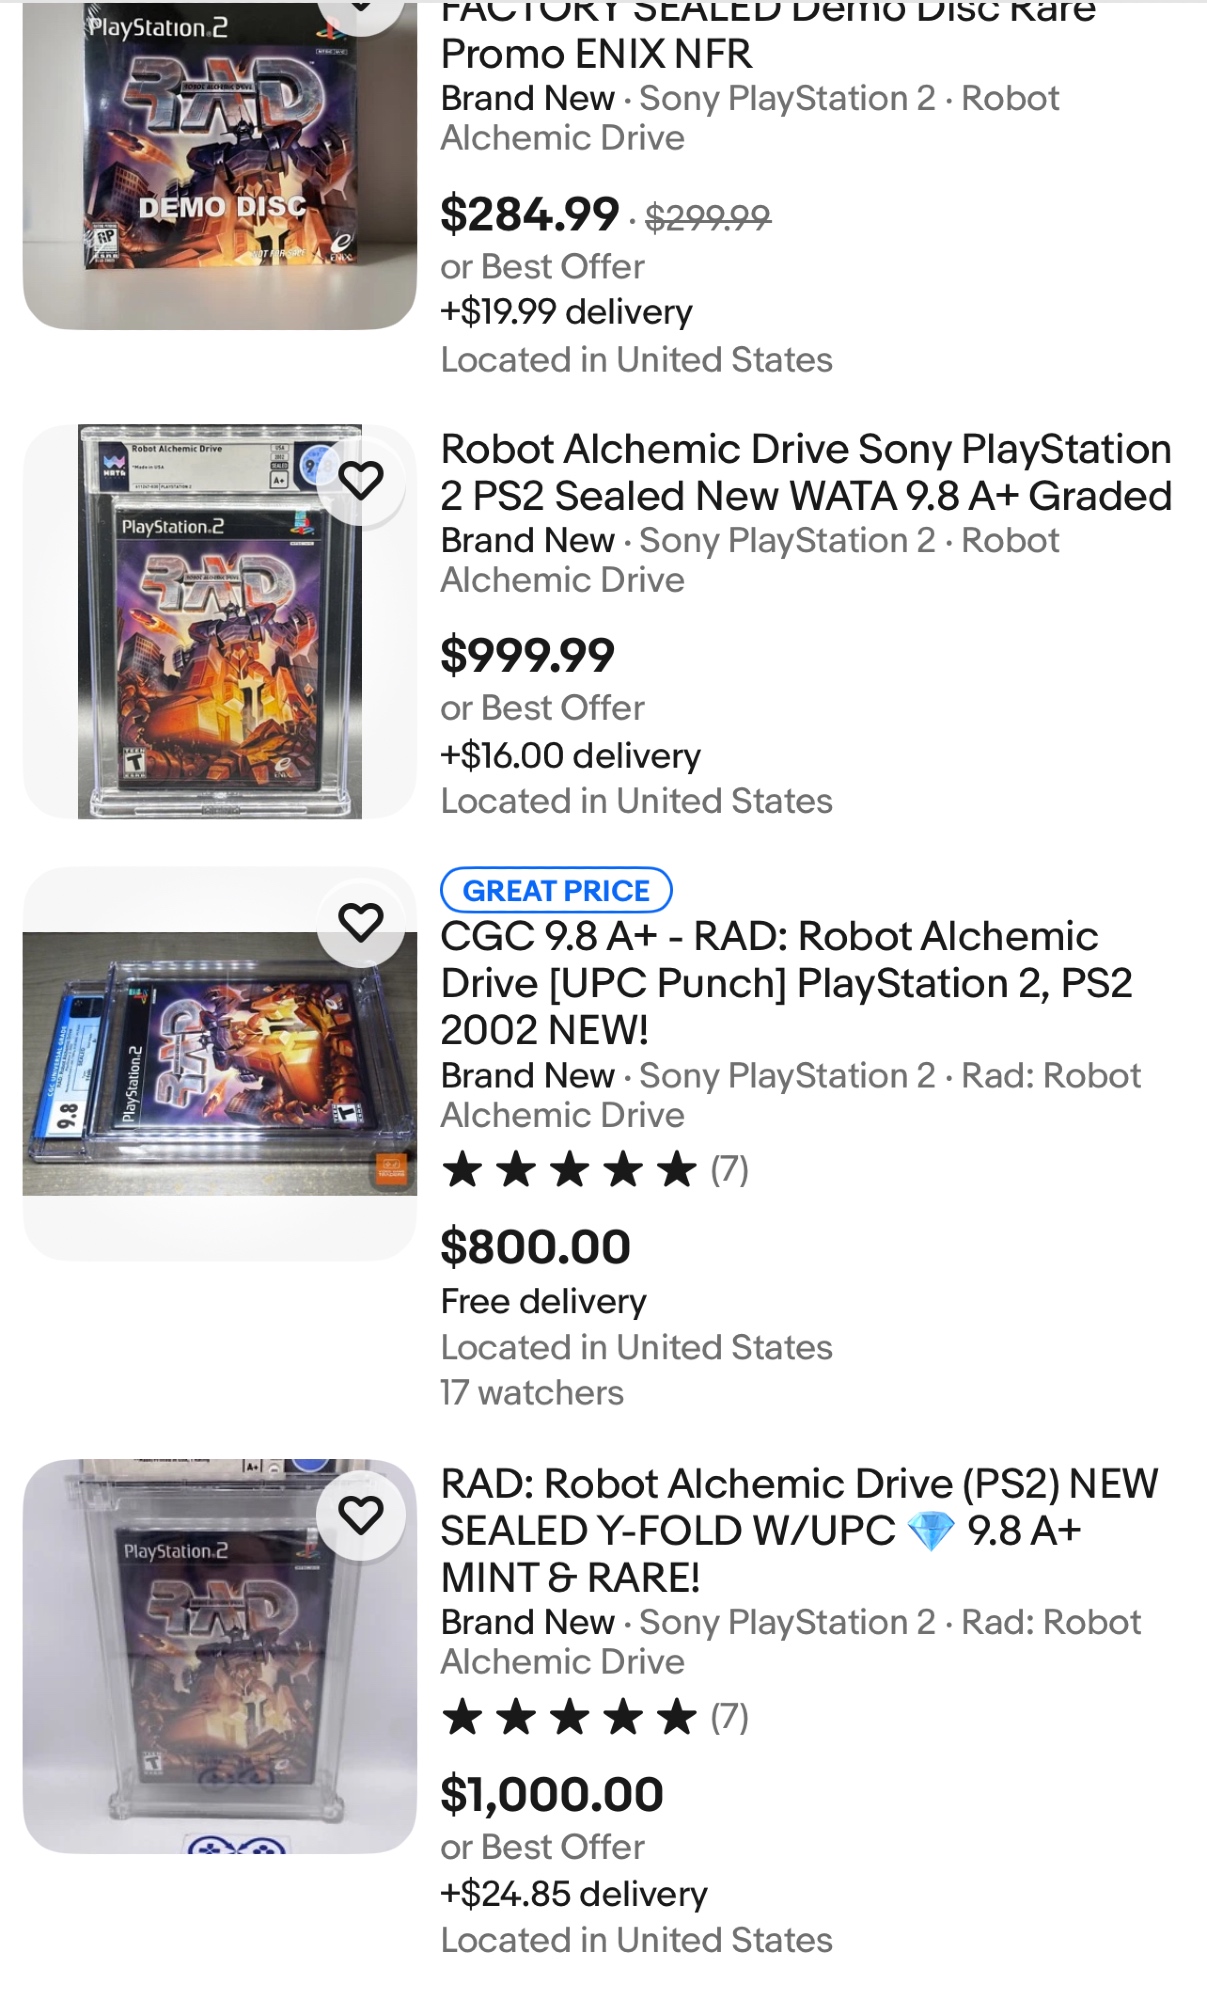Tap 'or Best Offer' under $999.99
This screenshot has width=1207, height=2000.
point(543,708)
